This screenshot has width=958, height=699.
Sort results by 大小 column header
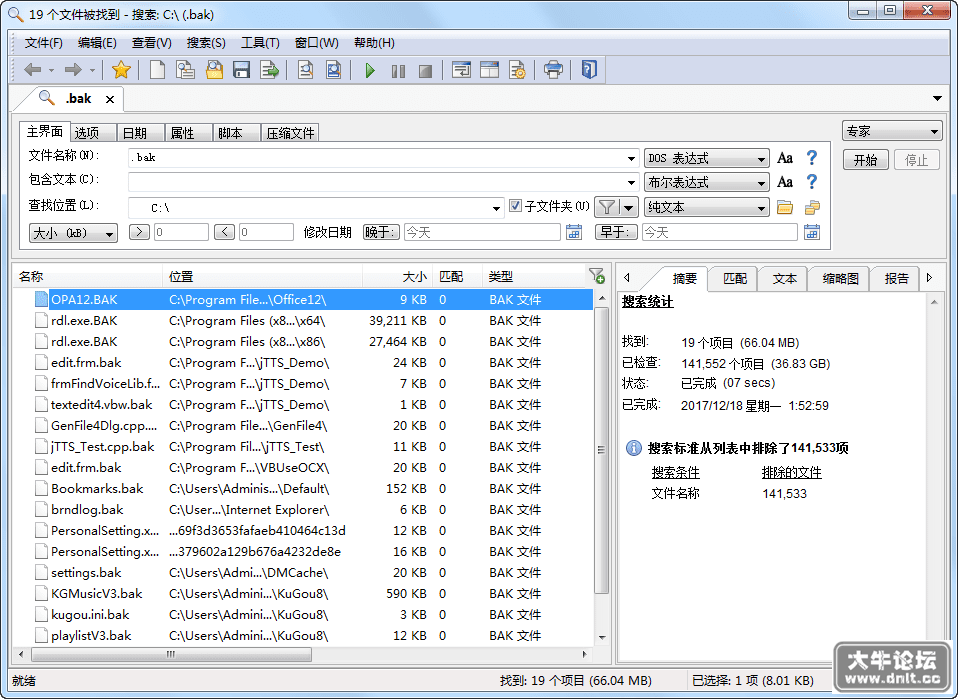(397, 277)
